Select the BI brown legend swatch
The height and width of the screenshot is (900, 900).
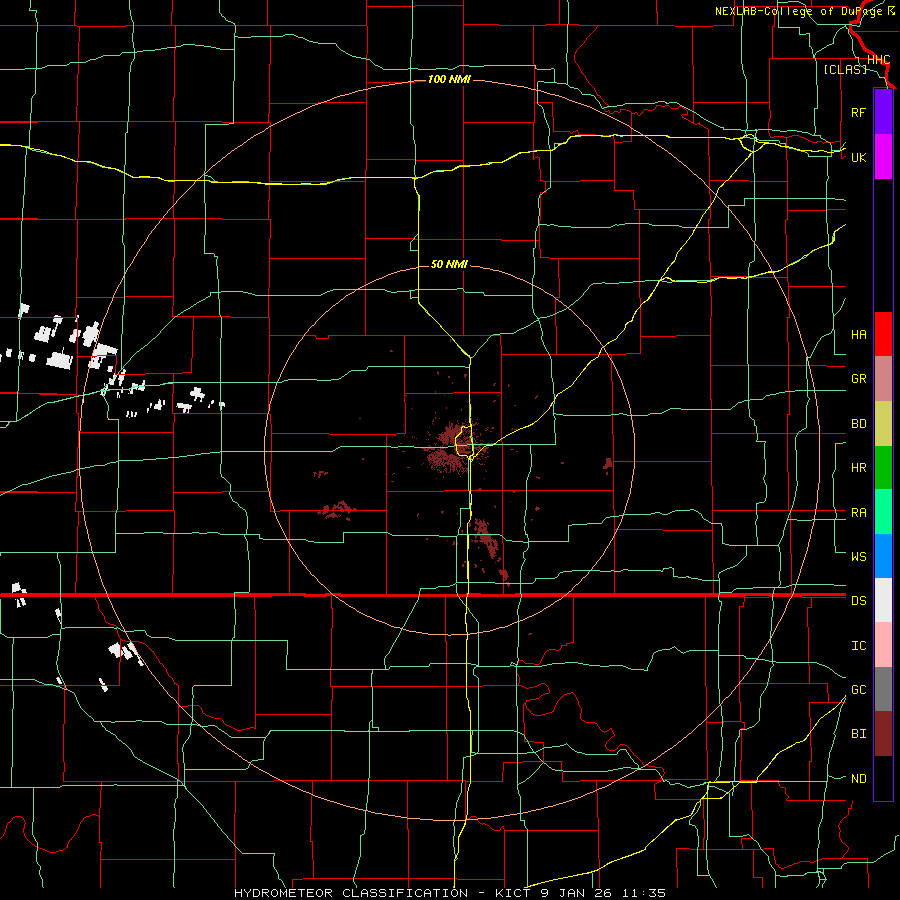click(883, 734)
